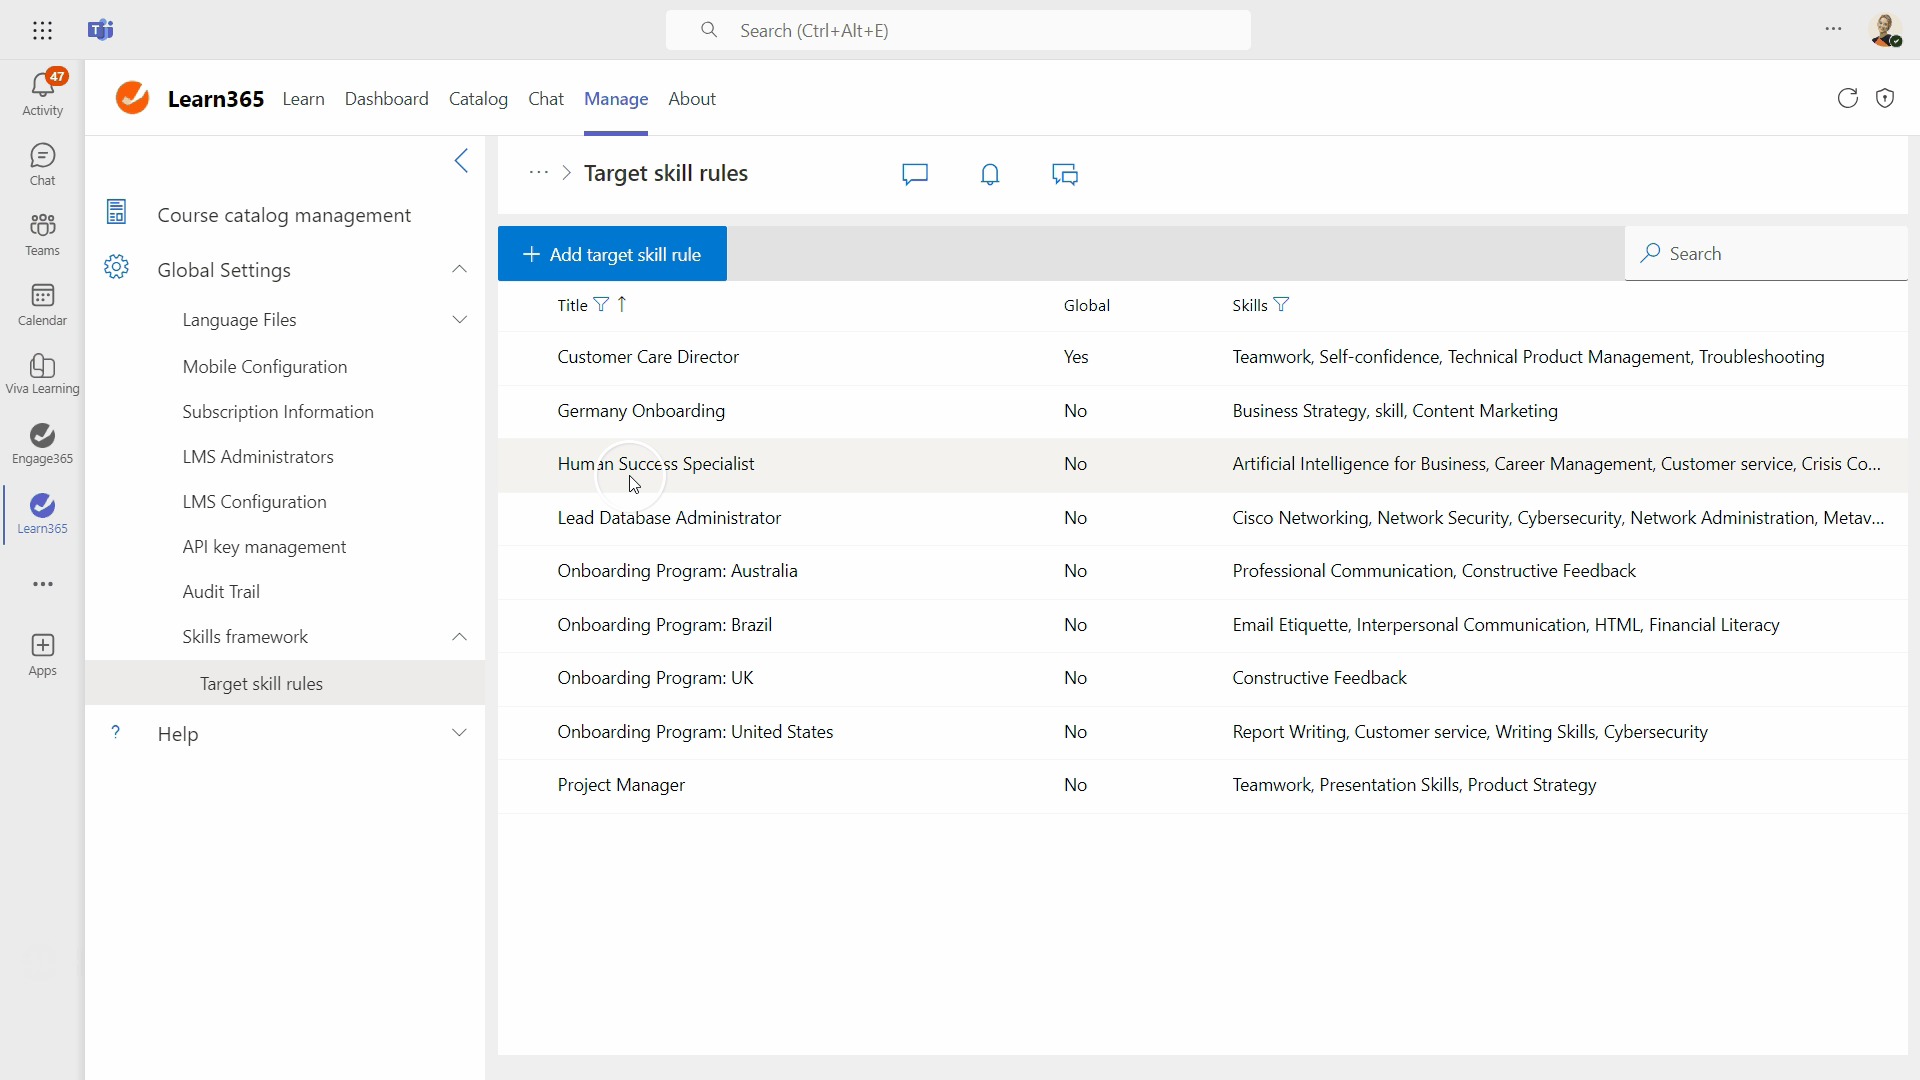
Task: Click Add target skill rule button
Action: 612,254
